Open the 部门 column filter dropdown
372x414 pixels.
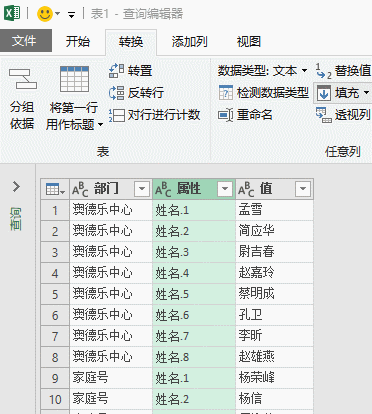142,189
